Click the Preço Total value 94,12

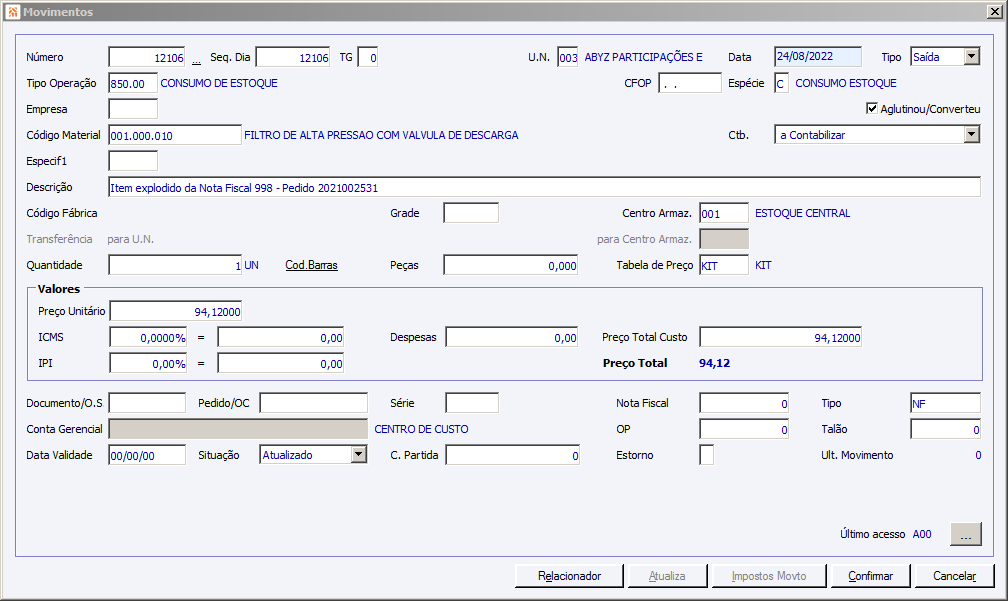[x=714, y=363]
